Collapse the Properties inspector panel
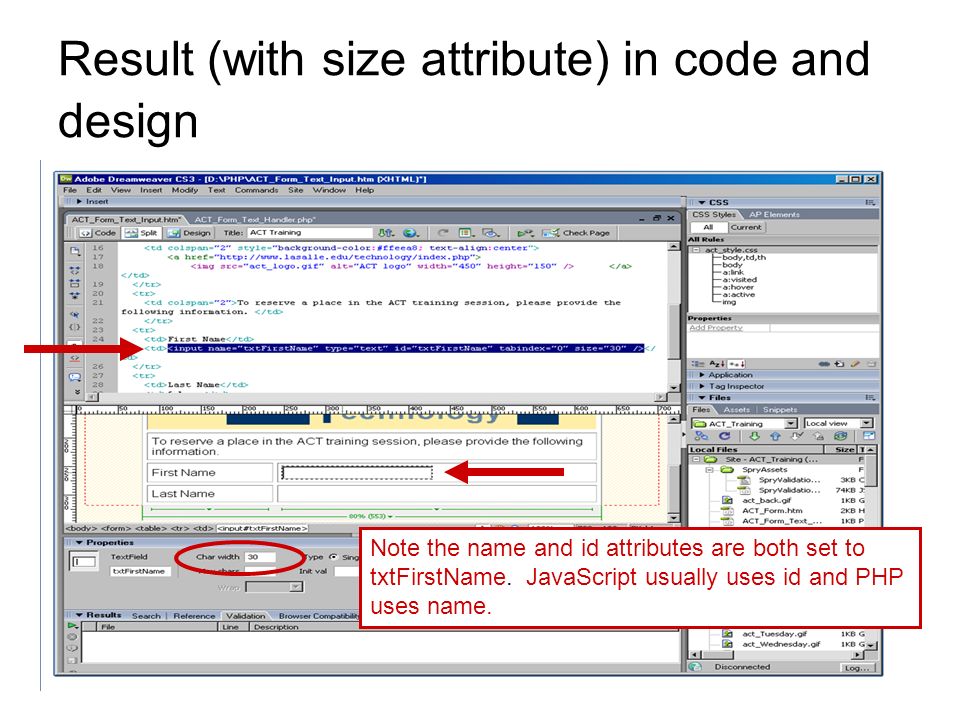The image size is (960, 720). pyautogui.click(x=79, y=542)
